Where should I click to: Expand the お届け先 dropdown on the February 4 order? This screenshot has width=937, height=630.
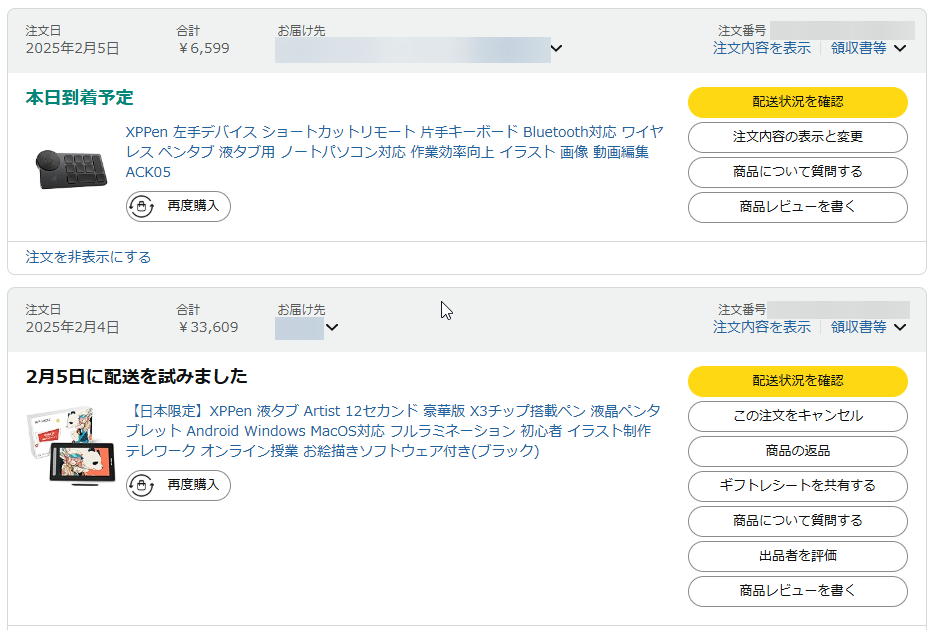pyautogui.click(x=332, y=327)
